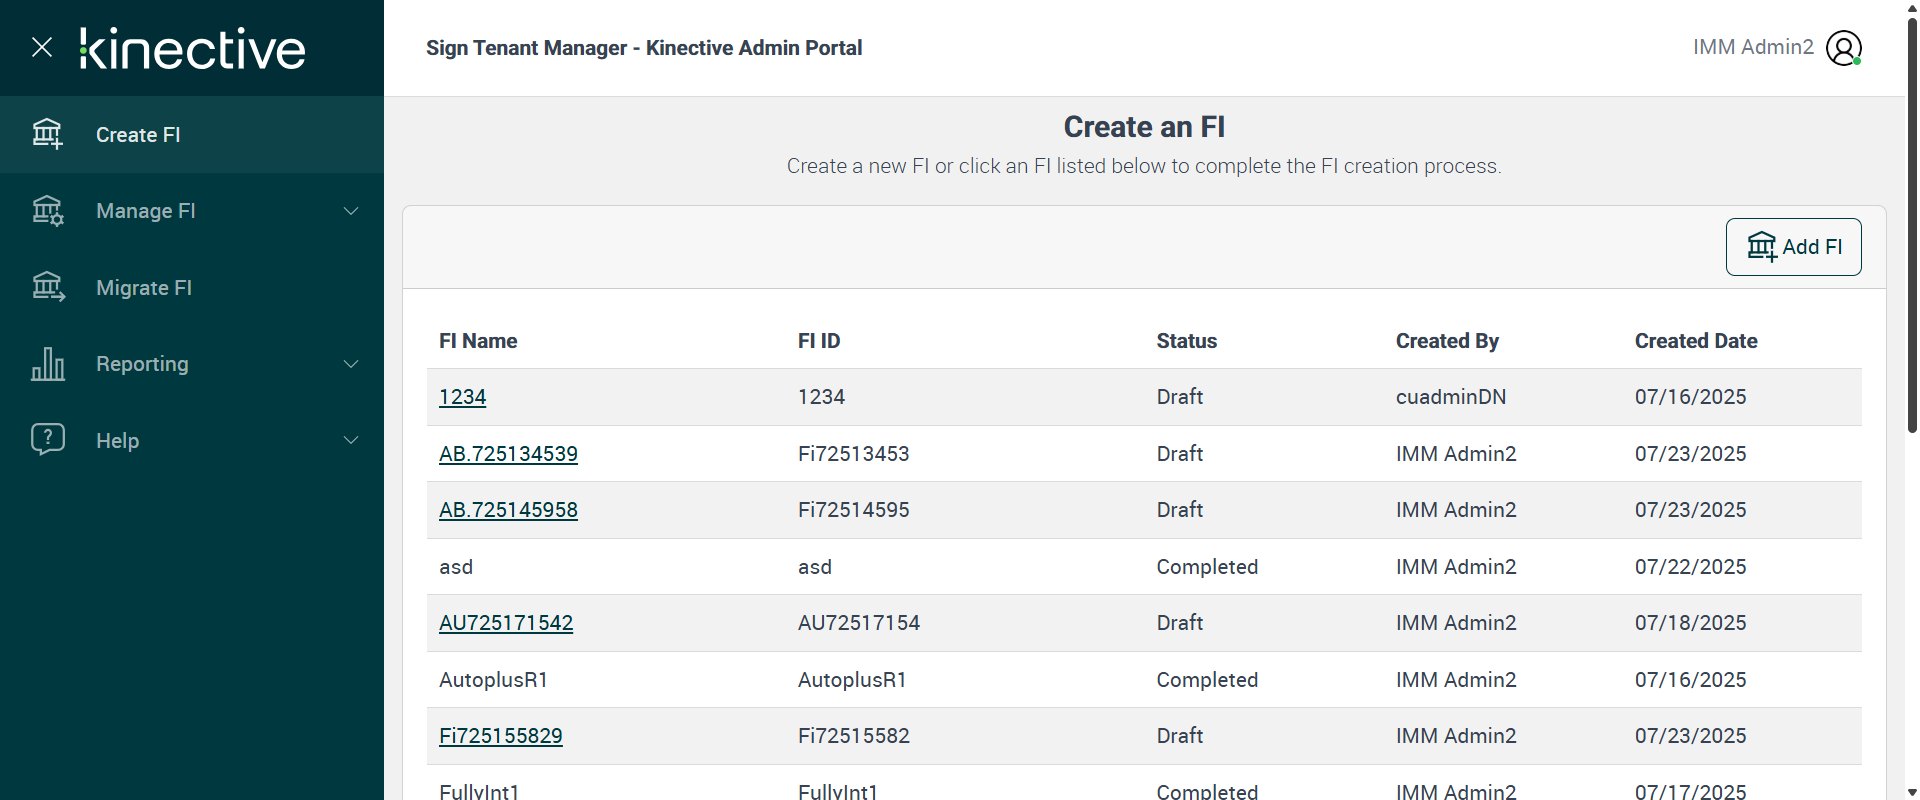Click the kinective logo
This screenshot has width=1920, height=800.
click(192, 48)
